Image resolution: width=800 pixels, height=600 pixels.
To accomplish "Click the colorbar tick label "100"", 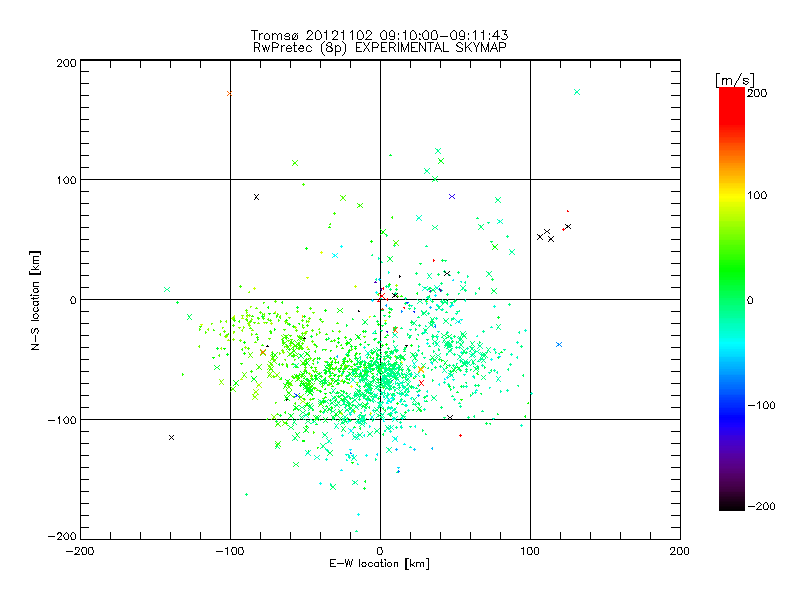I will (757, 195).
